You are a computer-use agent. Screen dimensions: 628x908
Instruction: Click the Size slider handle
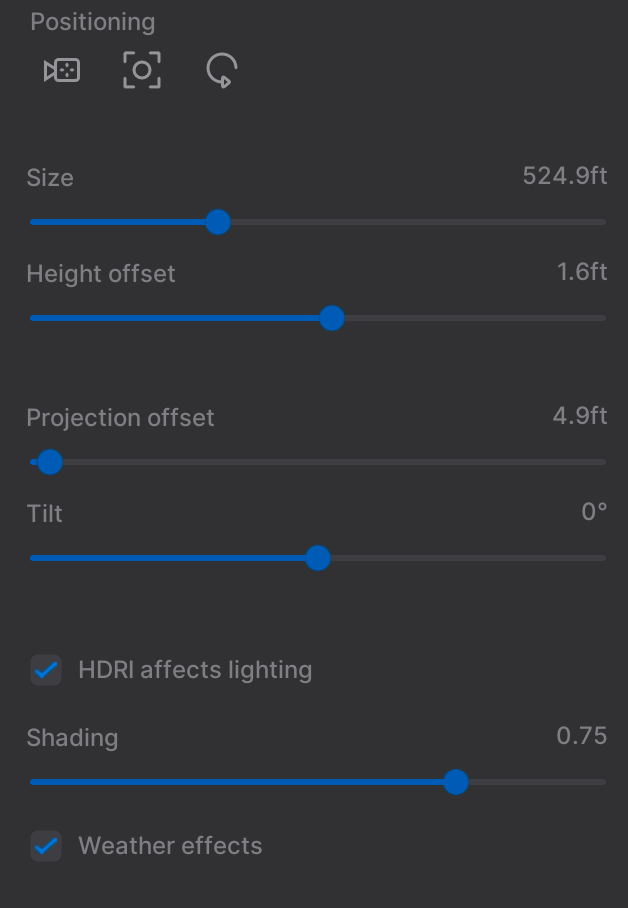click(218, 222)
